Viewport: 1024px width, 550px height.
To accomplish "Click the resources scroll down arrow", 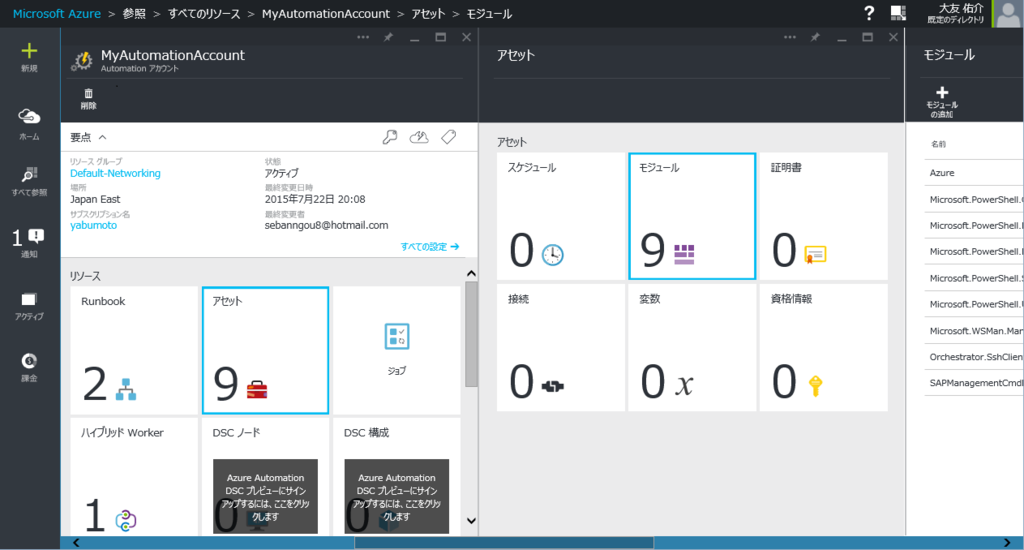I will click(471, 521).
